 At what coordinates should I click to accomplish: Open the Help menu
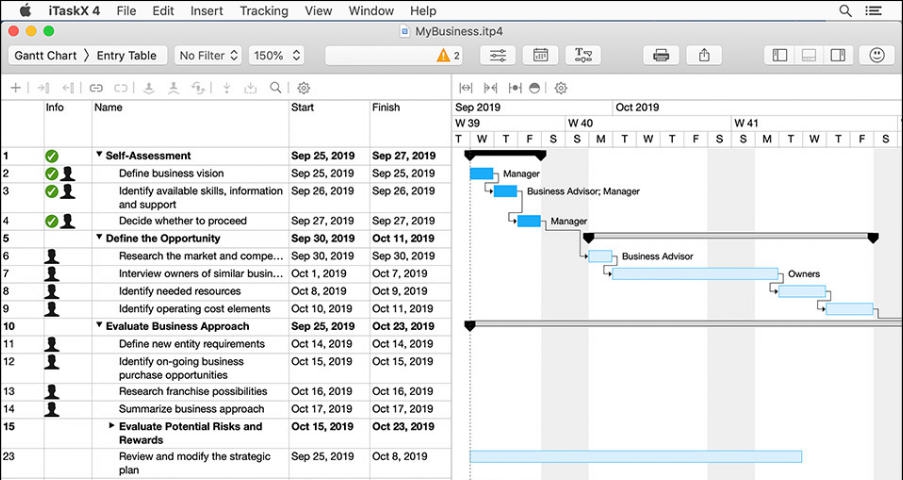pyautogui.click(x=423, y=10)
